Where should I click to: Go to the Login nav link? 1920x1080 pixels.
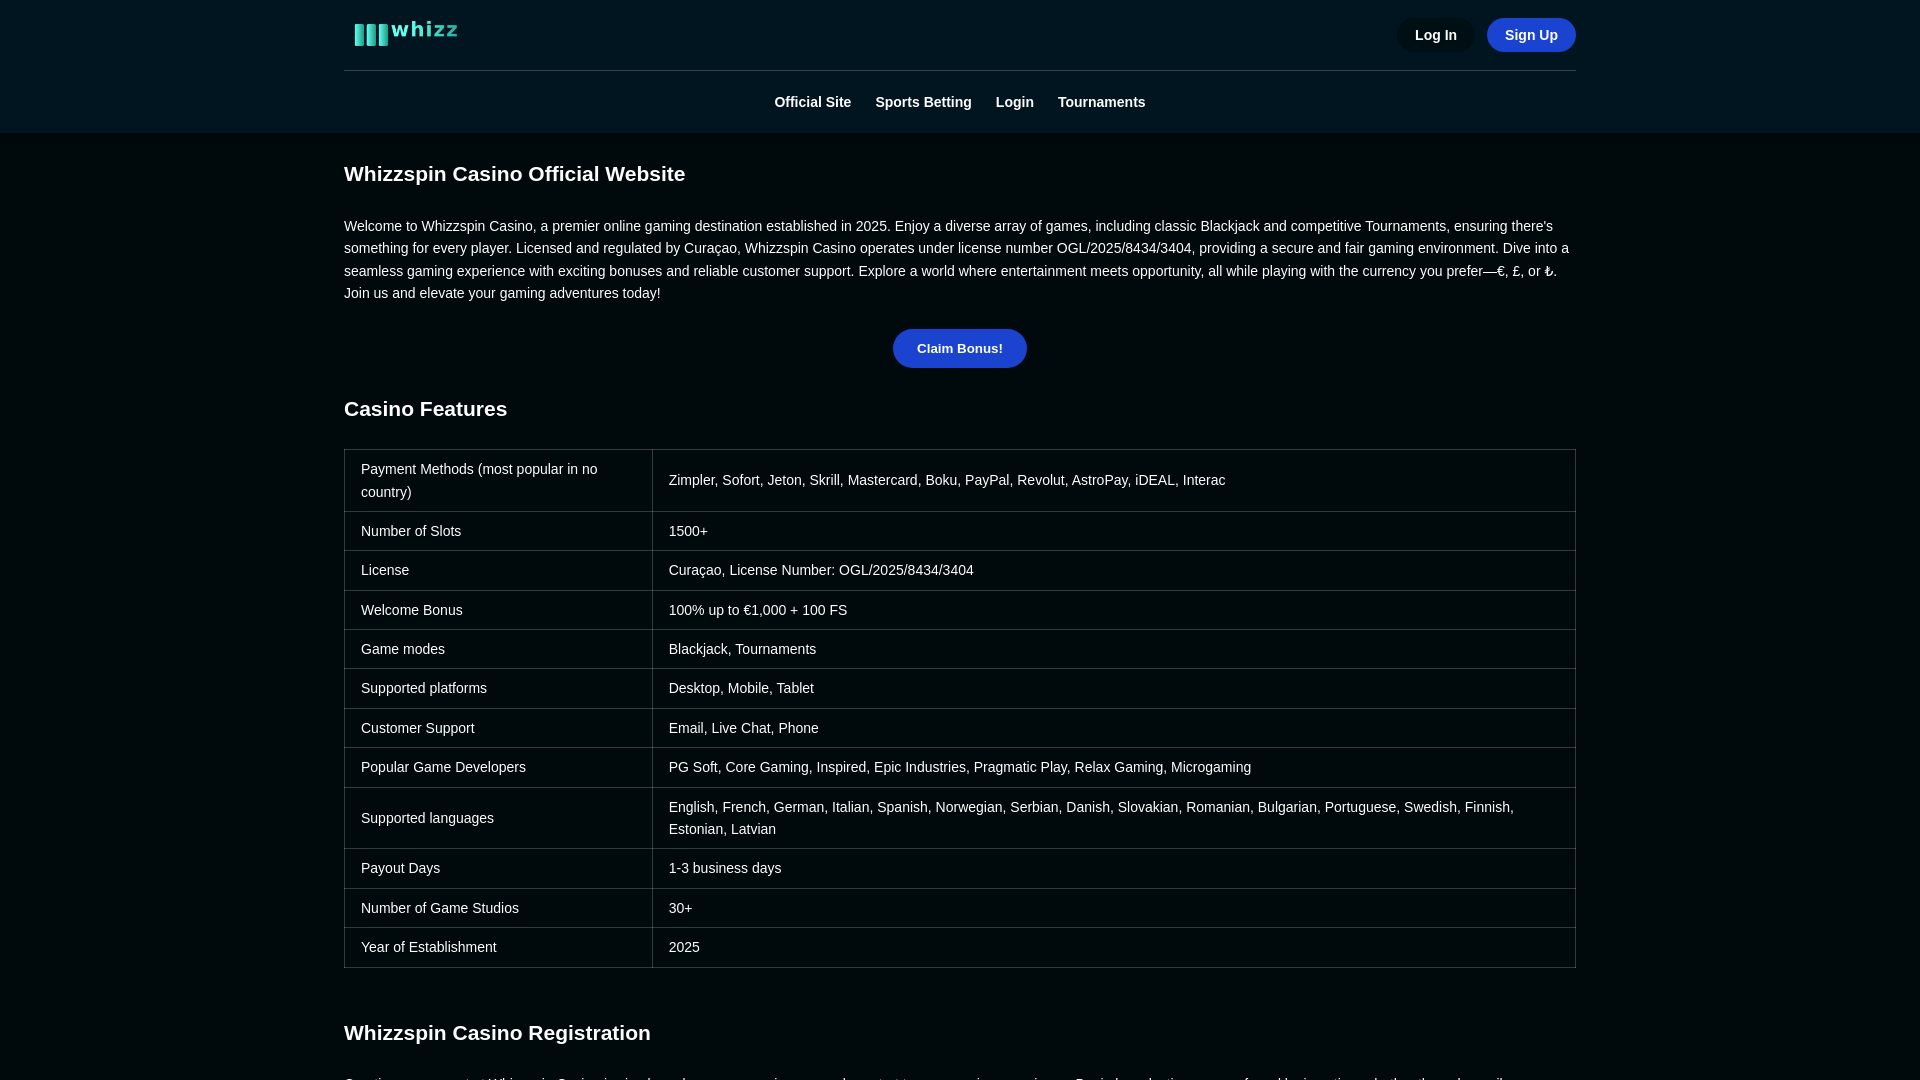coord(1014,102)
